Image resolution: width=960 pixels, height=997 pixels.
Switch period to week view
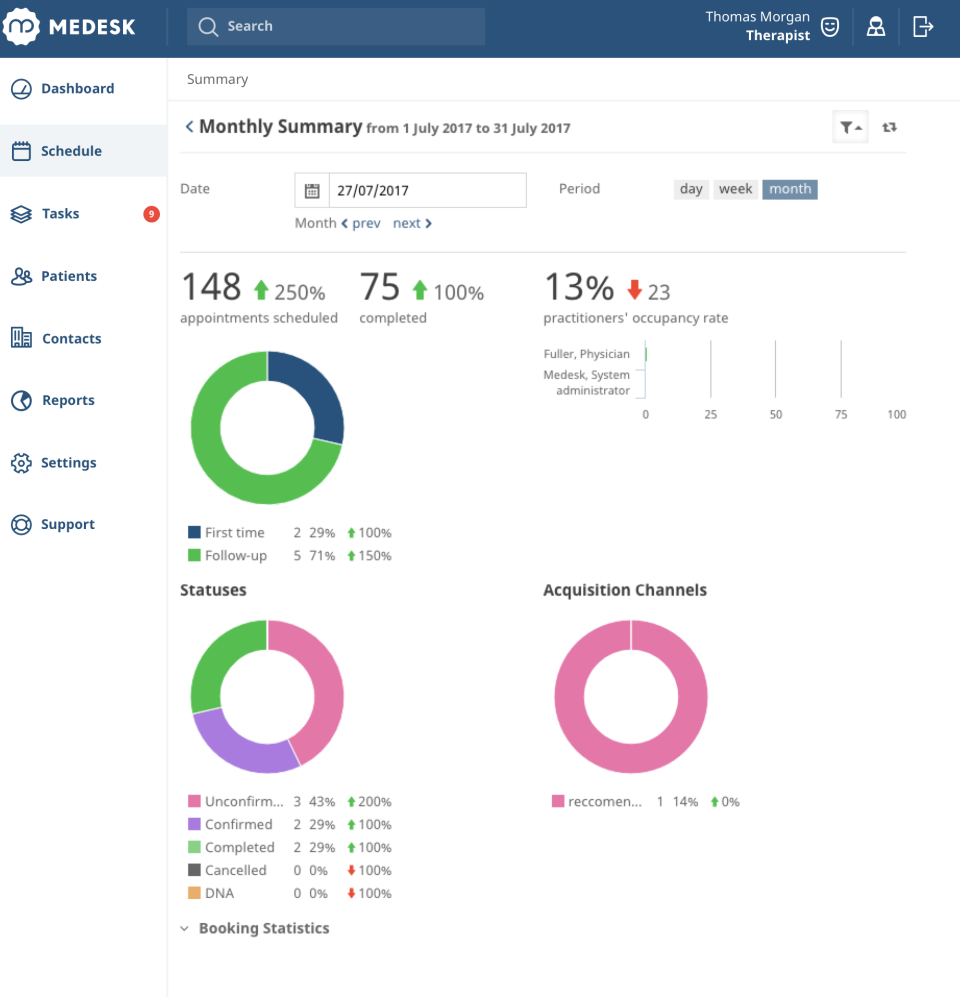735,189
